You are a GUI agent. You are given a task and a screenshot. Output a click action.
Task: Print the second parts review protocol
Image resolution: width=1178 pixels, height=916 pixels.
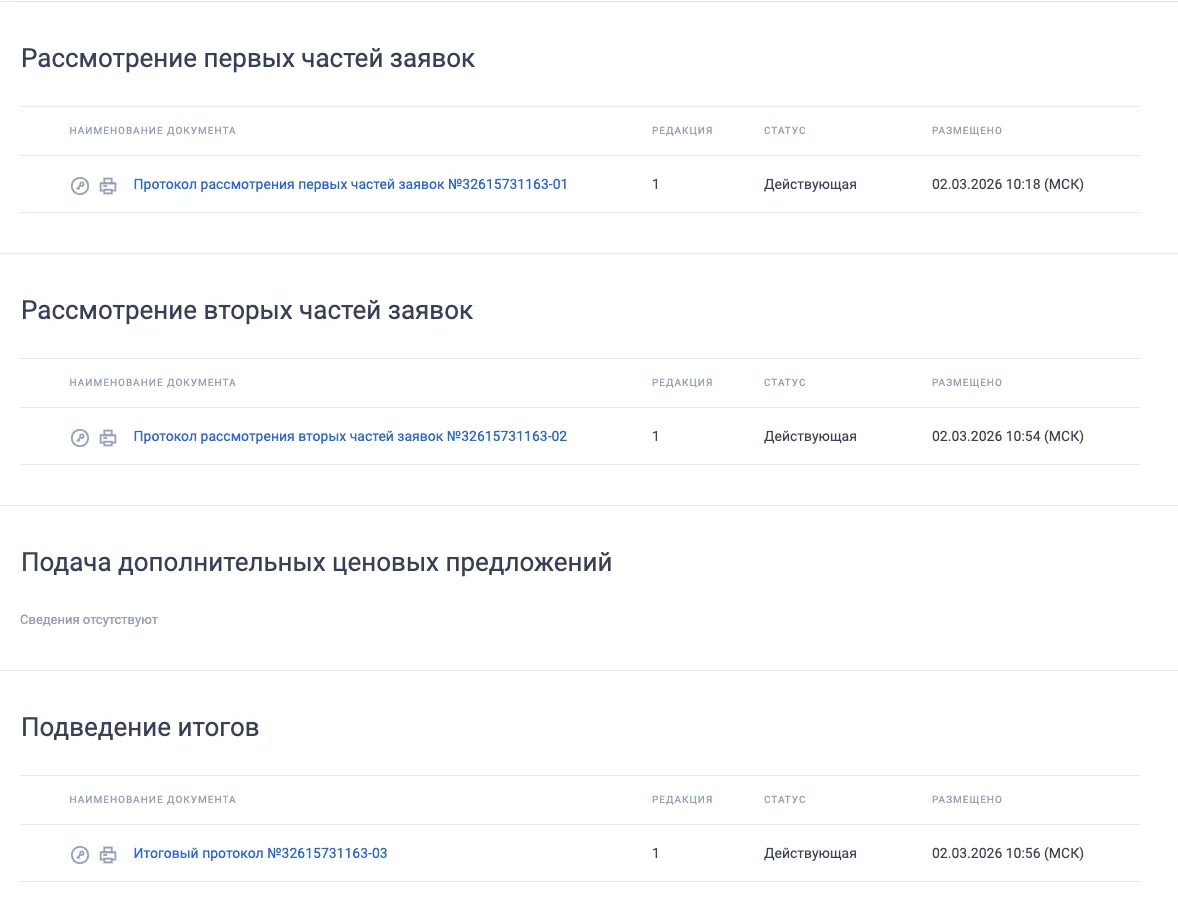point(108,437)
